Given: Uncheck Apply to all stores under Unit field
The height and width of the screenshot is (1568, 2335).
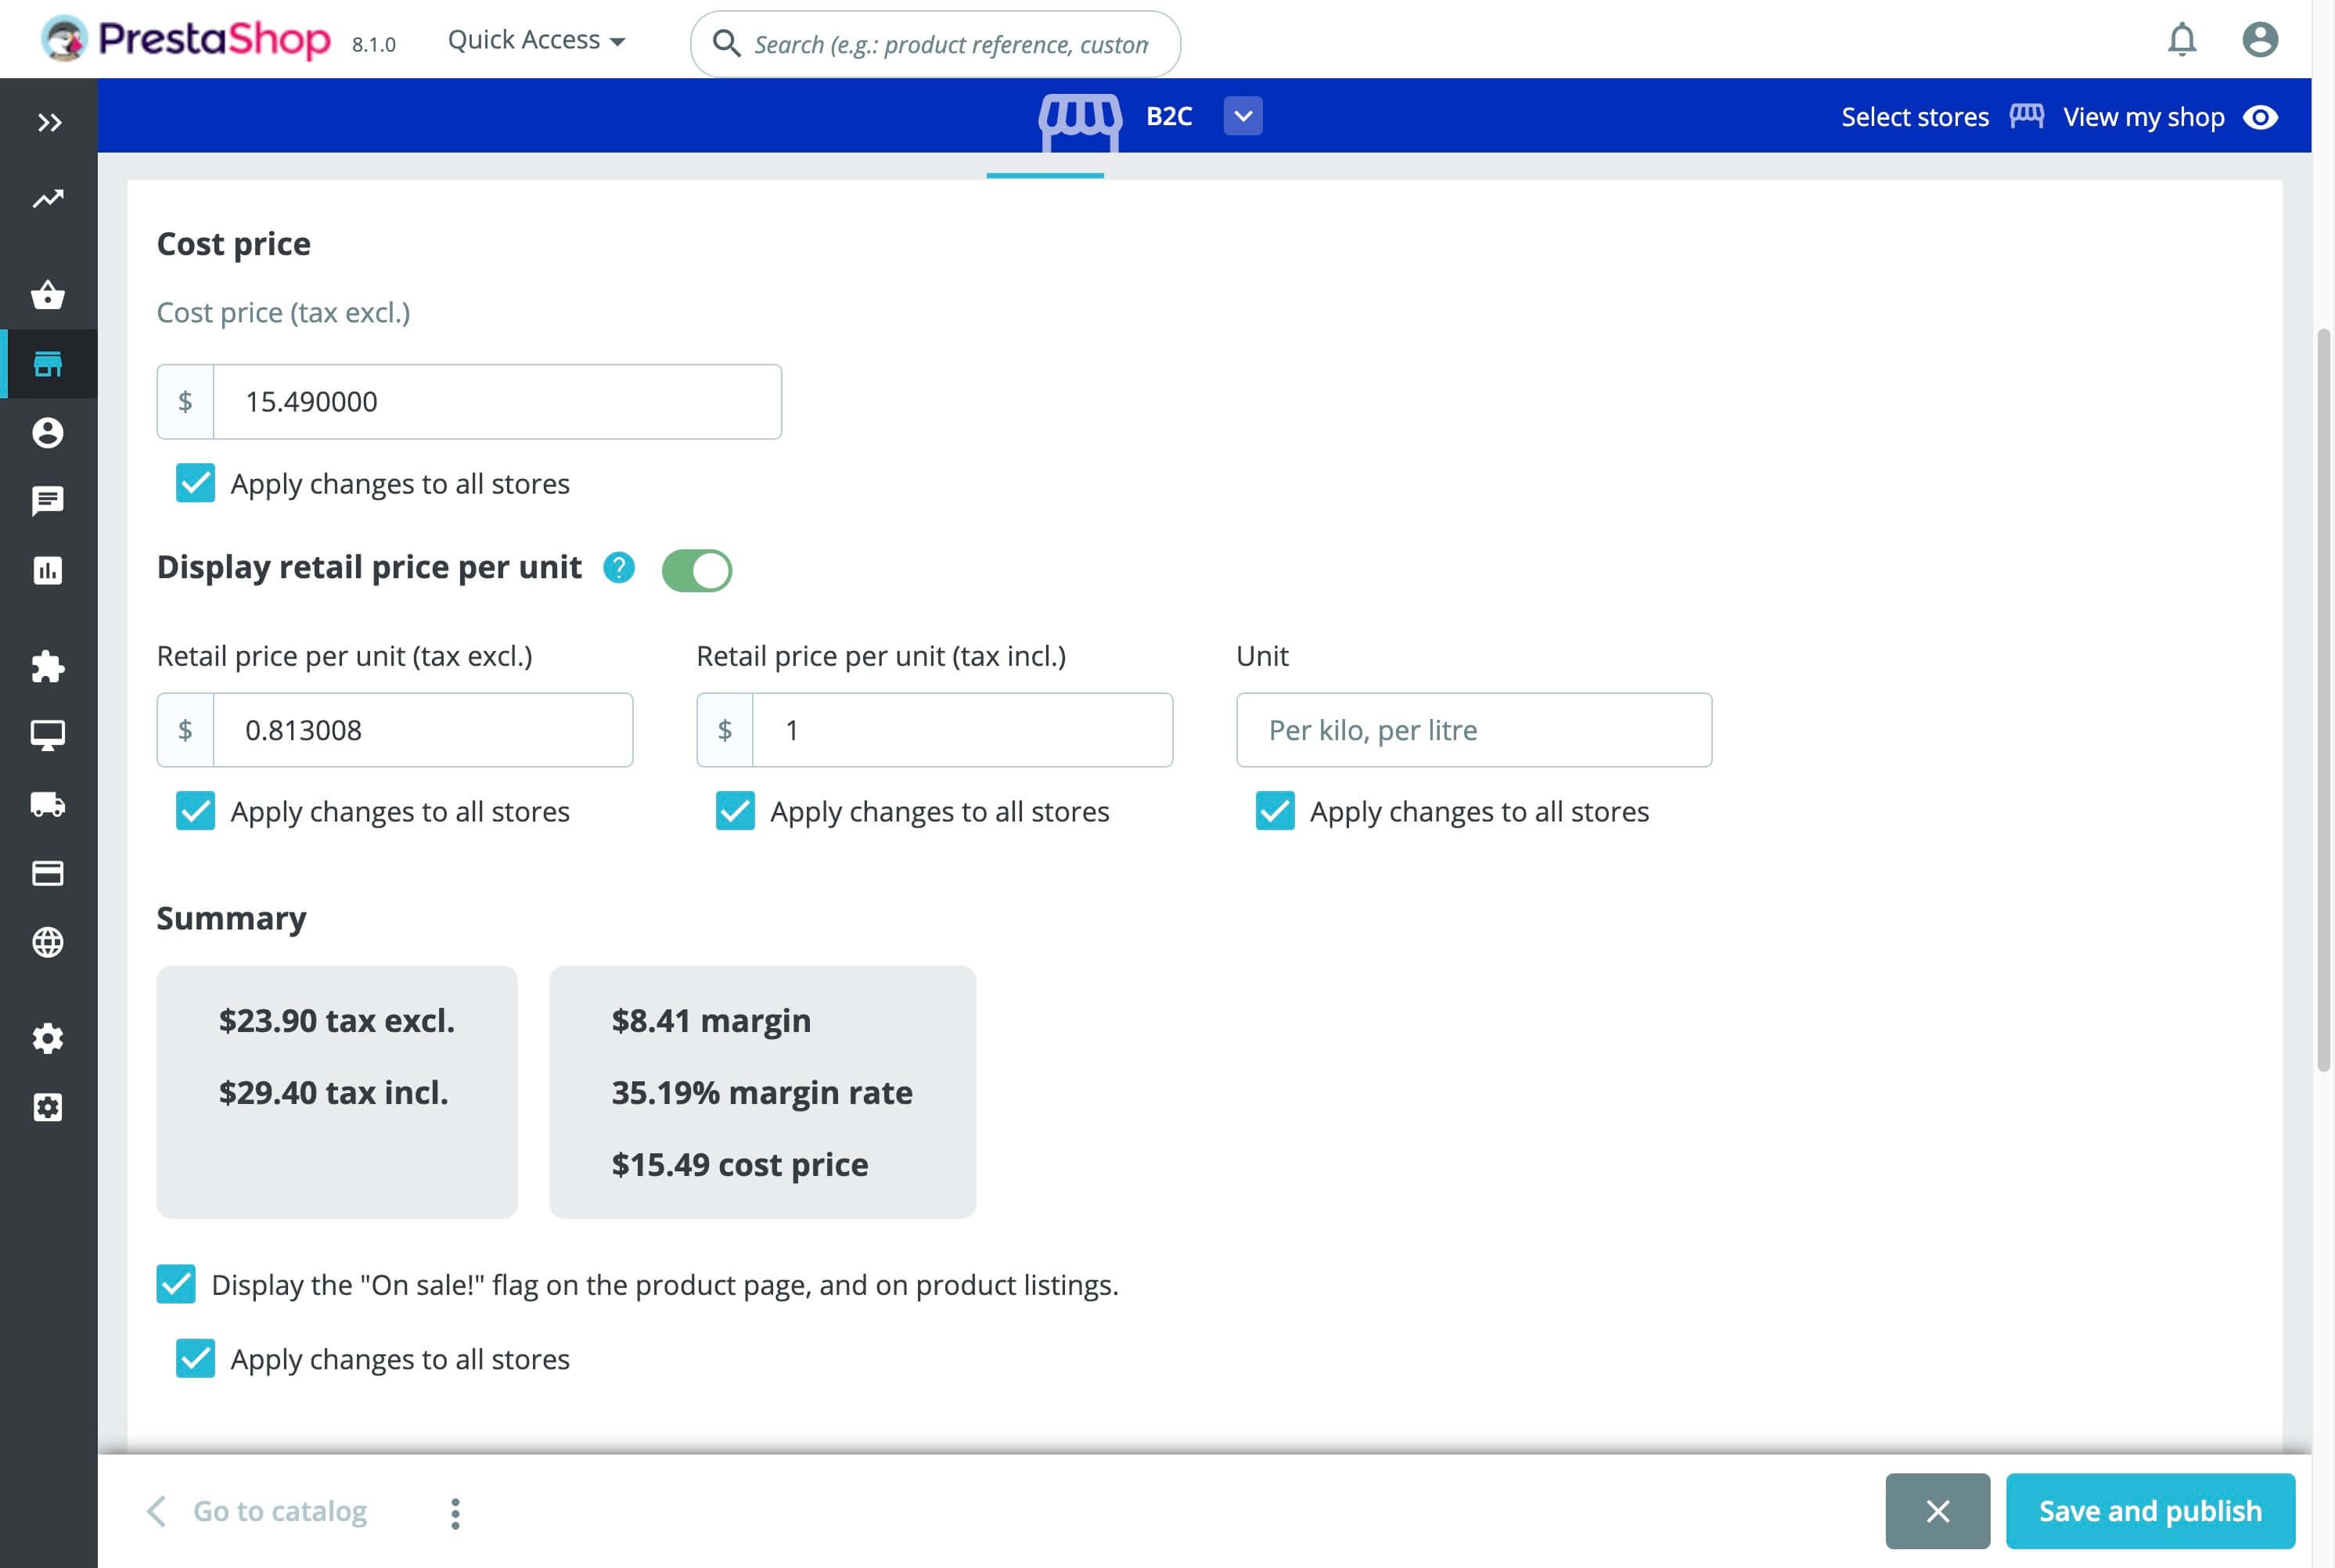Looking at the screenshot, I should [x=1275, y=811].
